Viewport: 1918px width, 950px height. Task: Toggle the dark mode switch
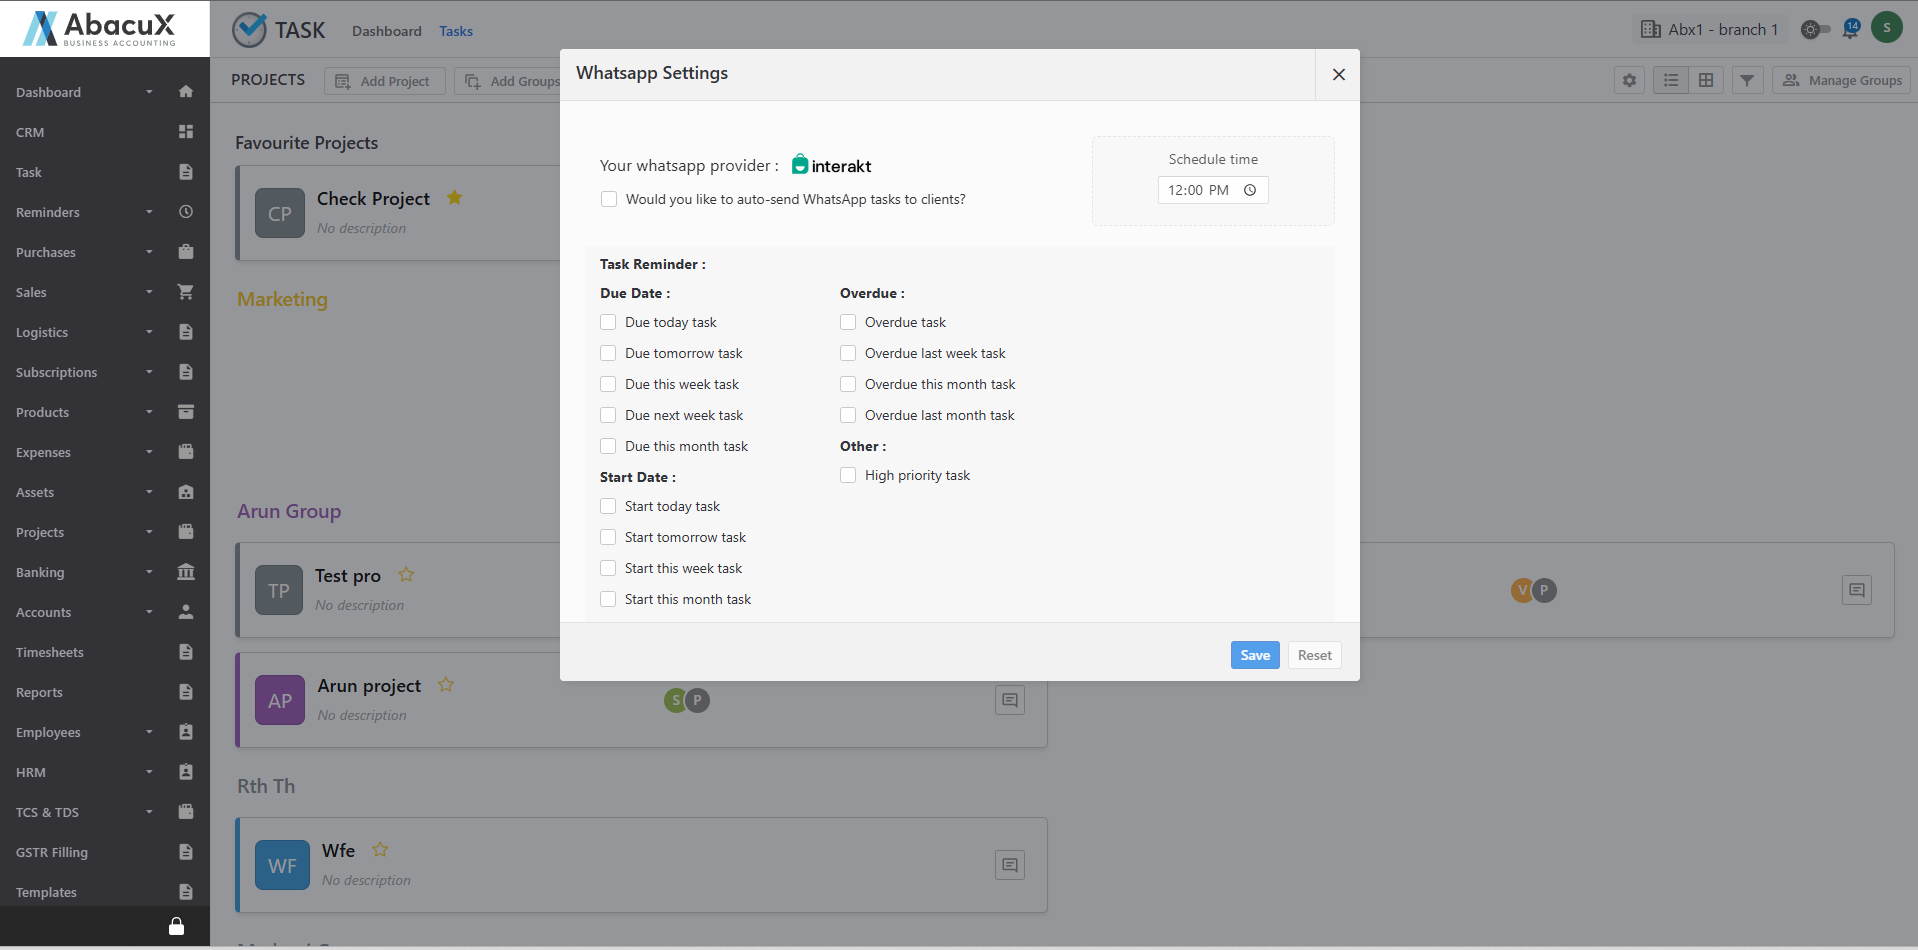[1814, 29]
